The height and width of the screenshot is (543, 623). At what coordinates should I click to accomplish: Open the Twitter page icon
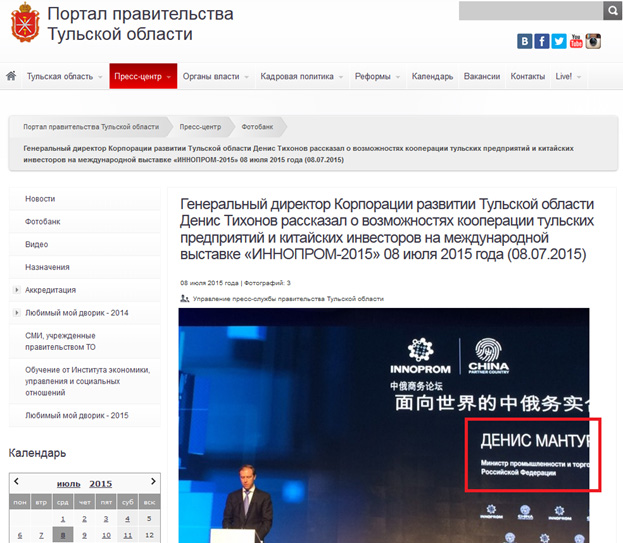click(x=558, y=41)
